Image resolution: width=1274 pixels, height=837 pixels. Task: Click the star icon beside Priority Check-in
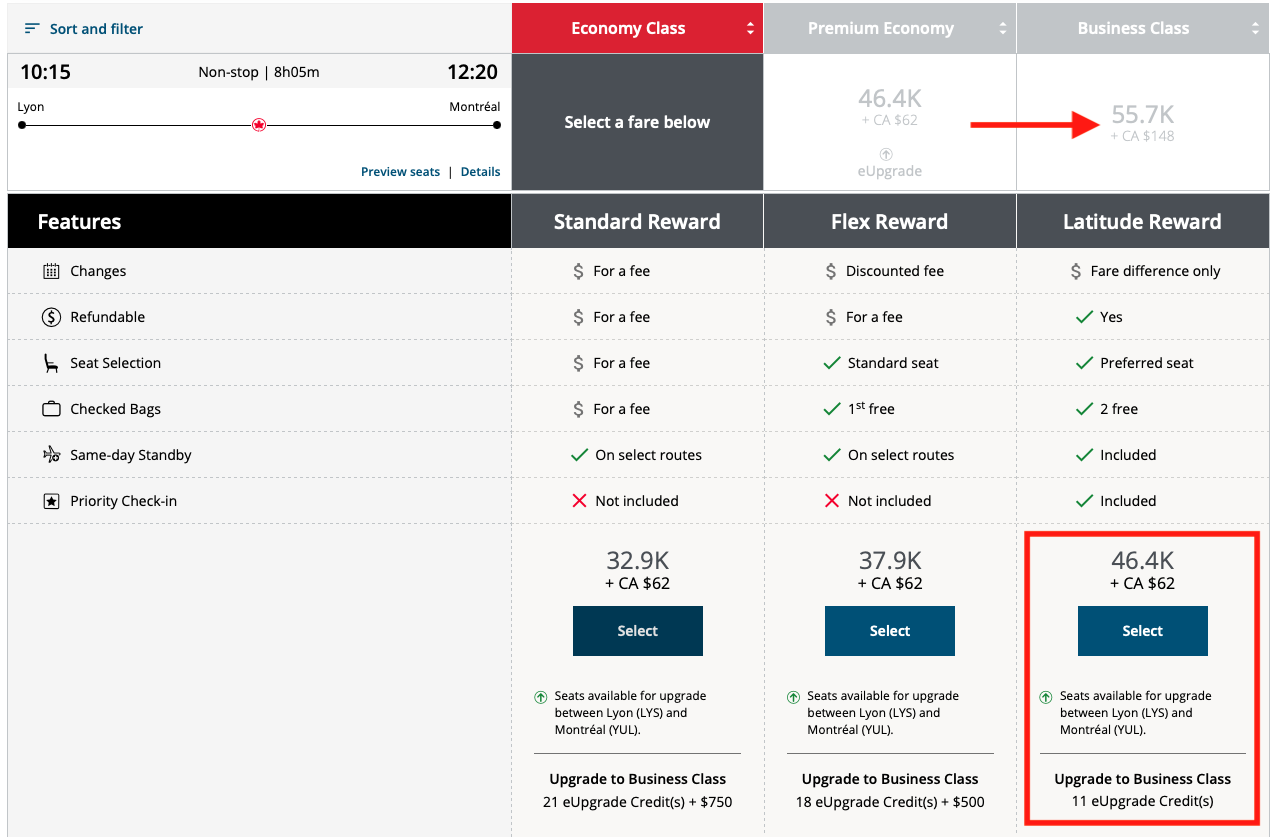click(x=52, y=500)
